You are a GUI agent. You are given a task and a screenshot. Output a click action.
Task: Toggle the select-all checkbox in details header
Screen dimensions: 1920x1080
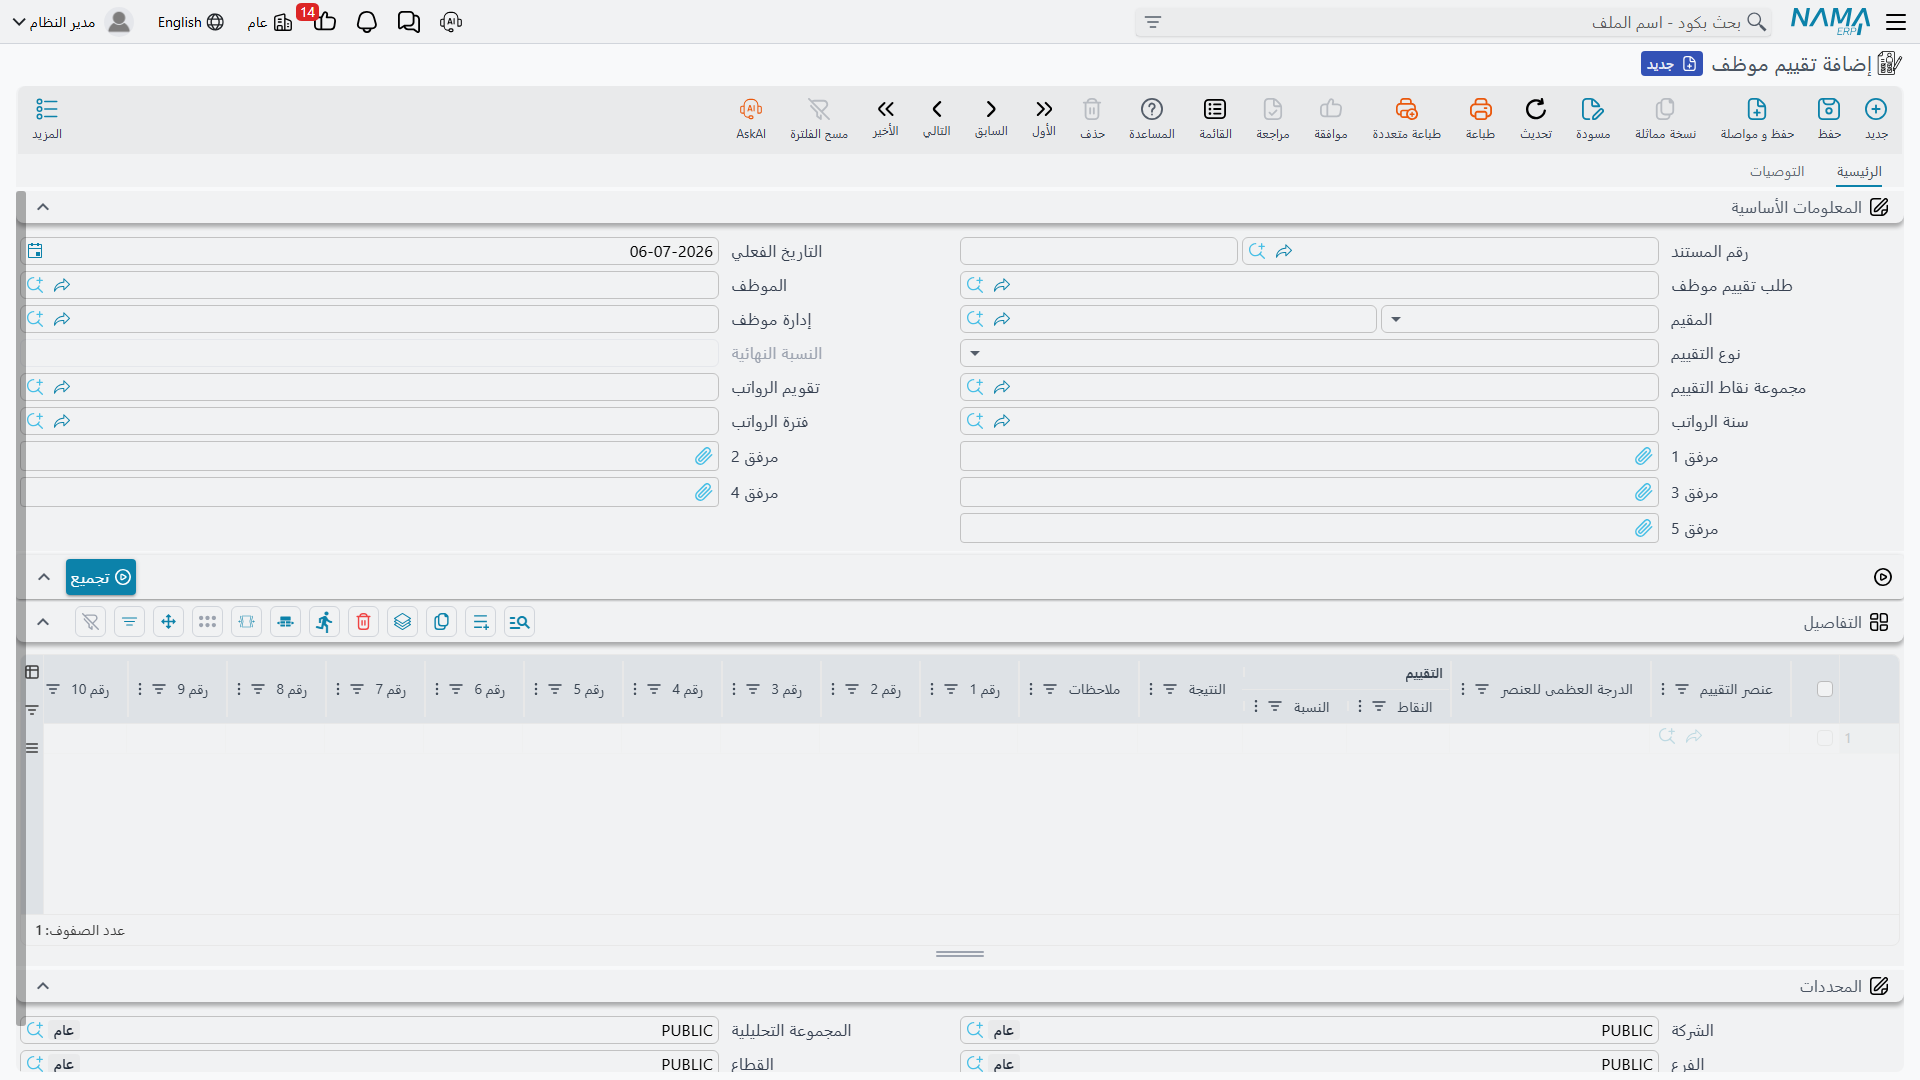pos(1825,689)
